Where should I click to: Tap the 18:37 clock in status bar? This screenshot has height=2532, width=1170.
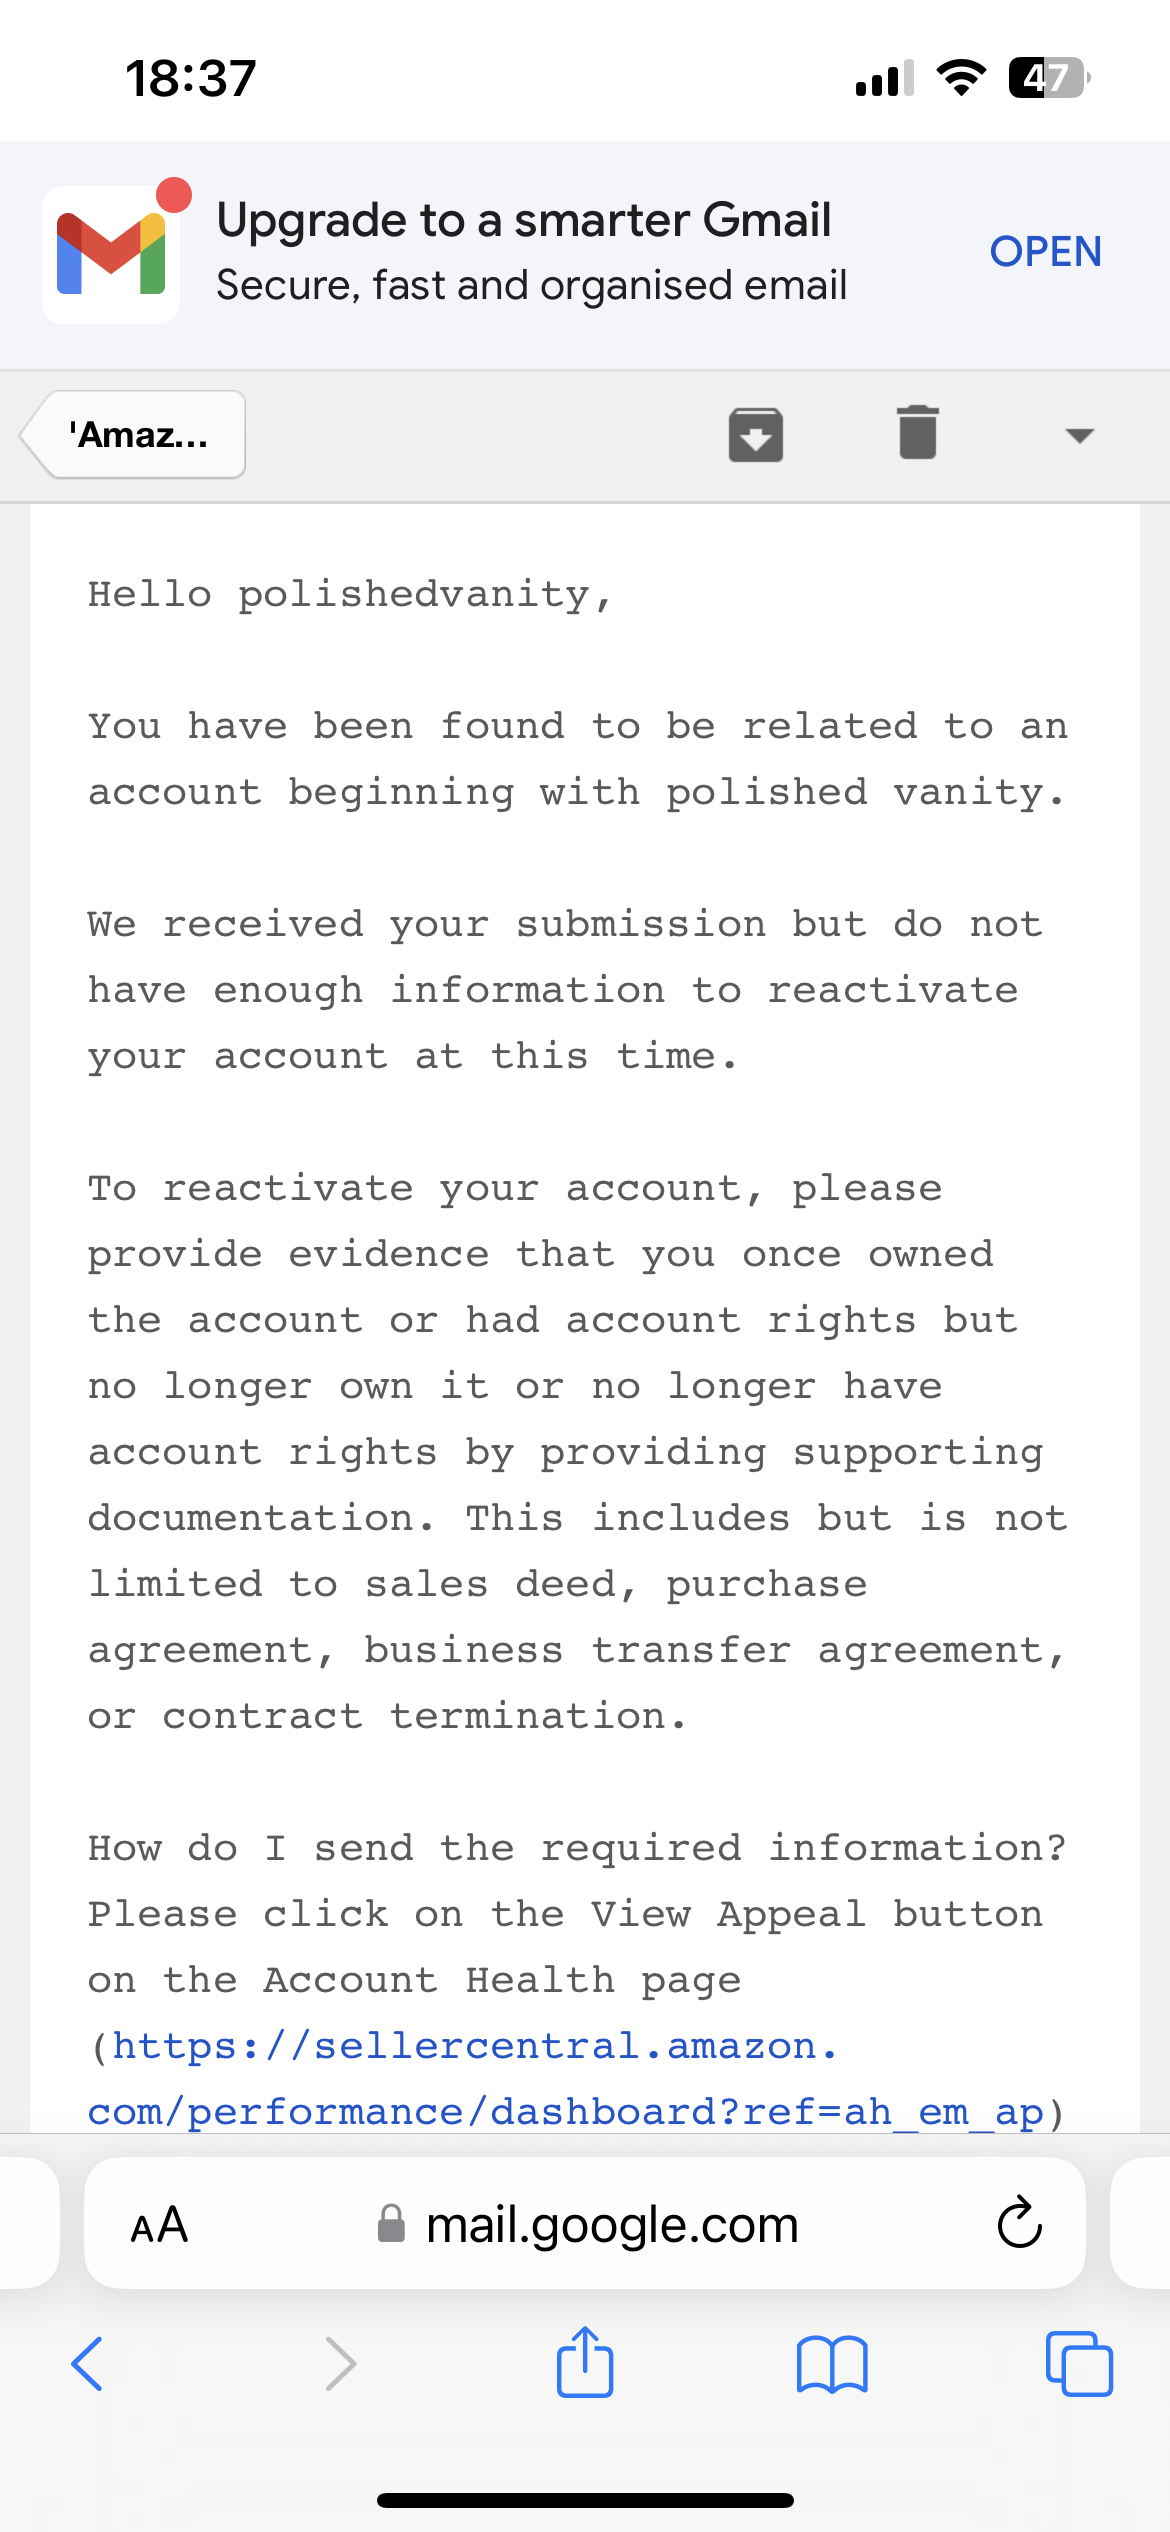pyautogui.click(x=191, y=78)
